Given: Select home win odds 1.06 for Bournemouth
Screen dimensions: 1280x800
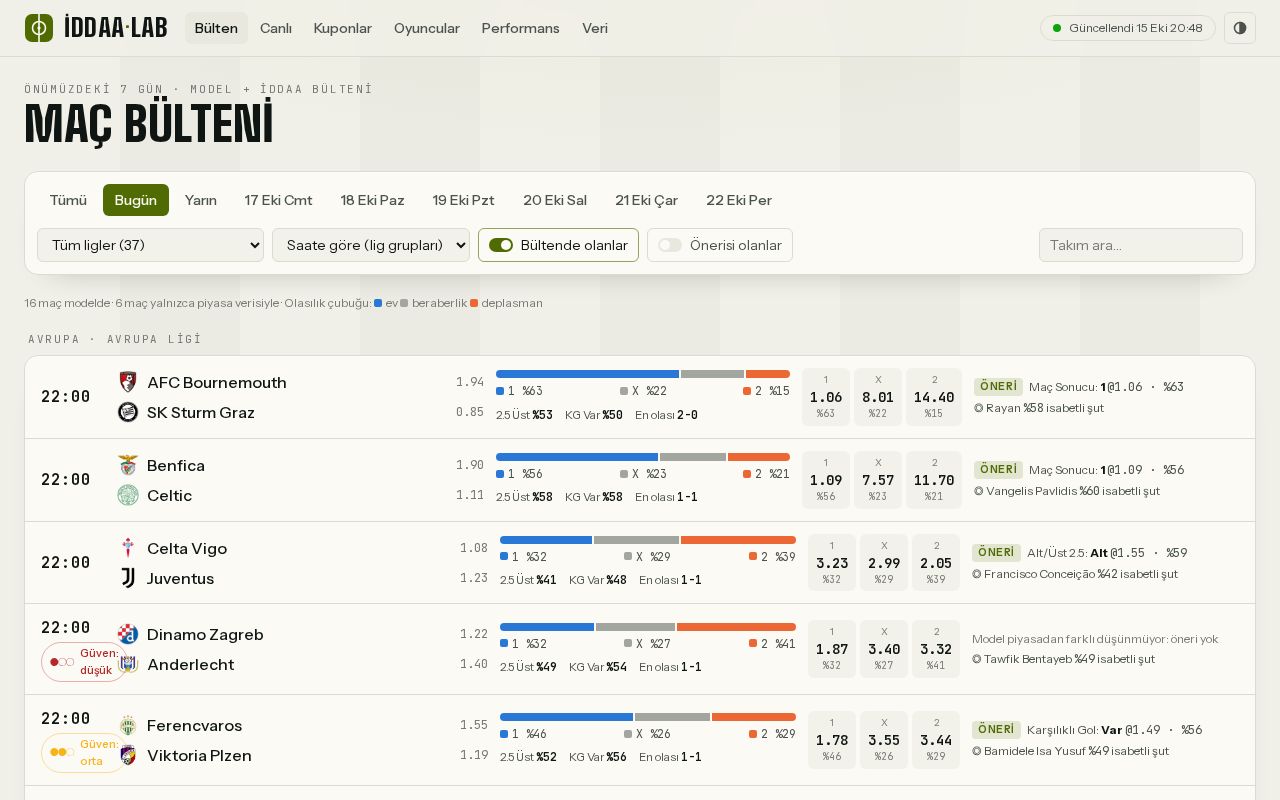Looking at the screenshot, I should [x=826, y=397].
